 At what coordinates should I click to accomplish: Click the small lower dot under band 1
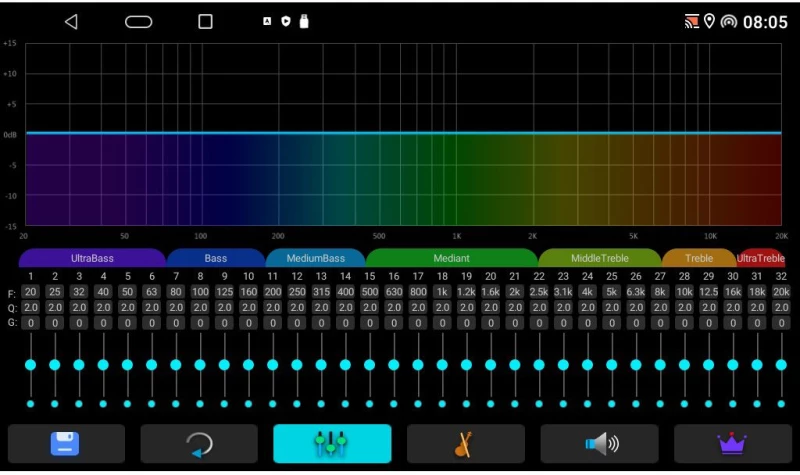click(31, 404)
